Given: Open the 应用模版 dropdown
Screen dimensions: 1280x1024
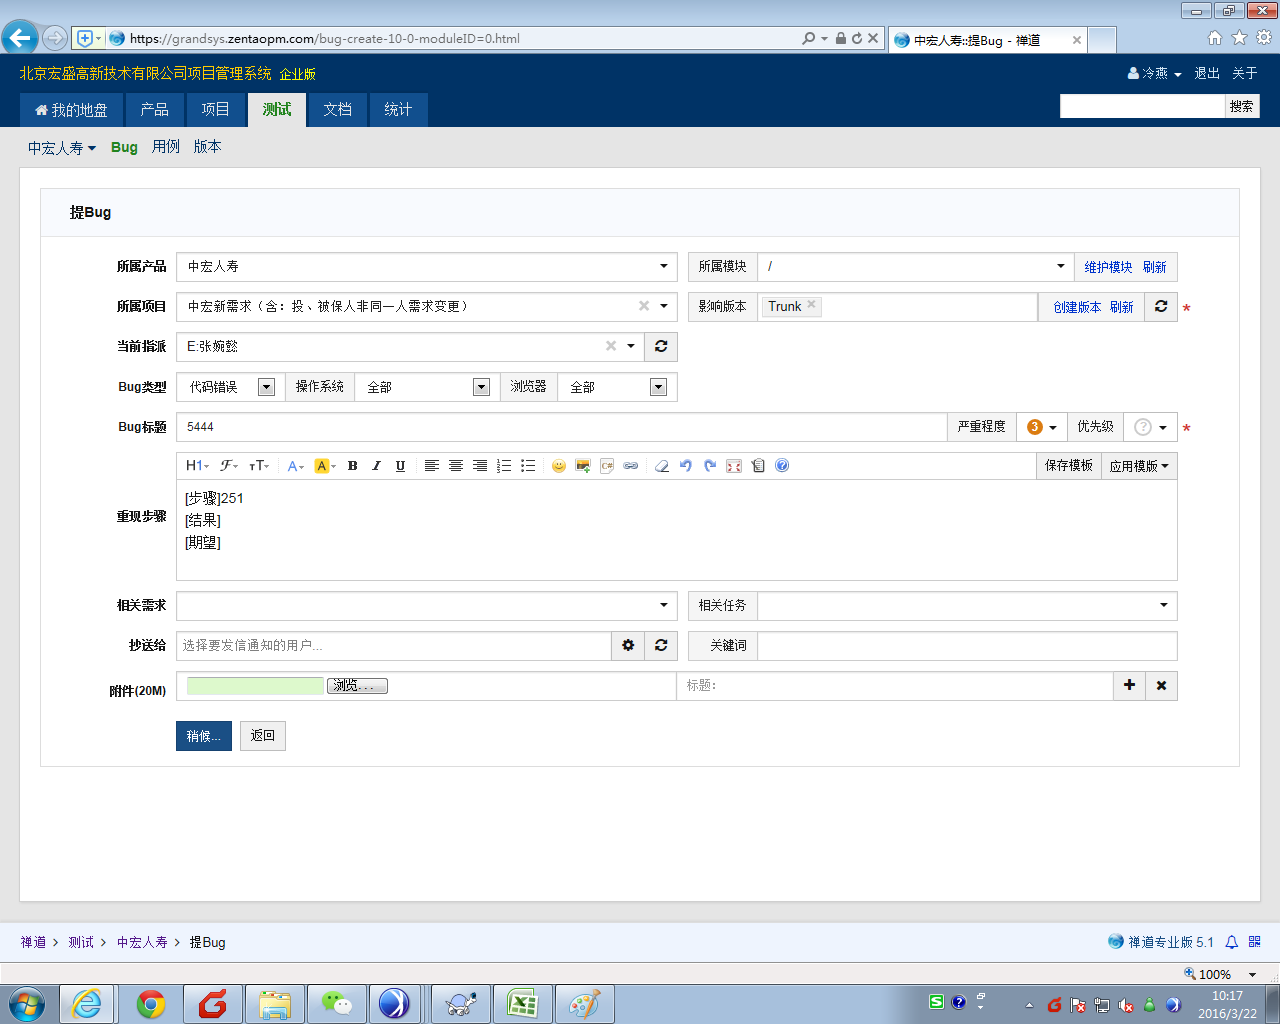Looking at the screenshot, I should point(1139,466).
